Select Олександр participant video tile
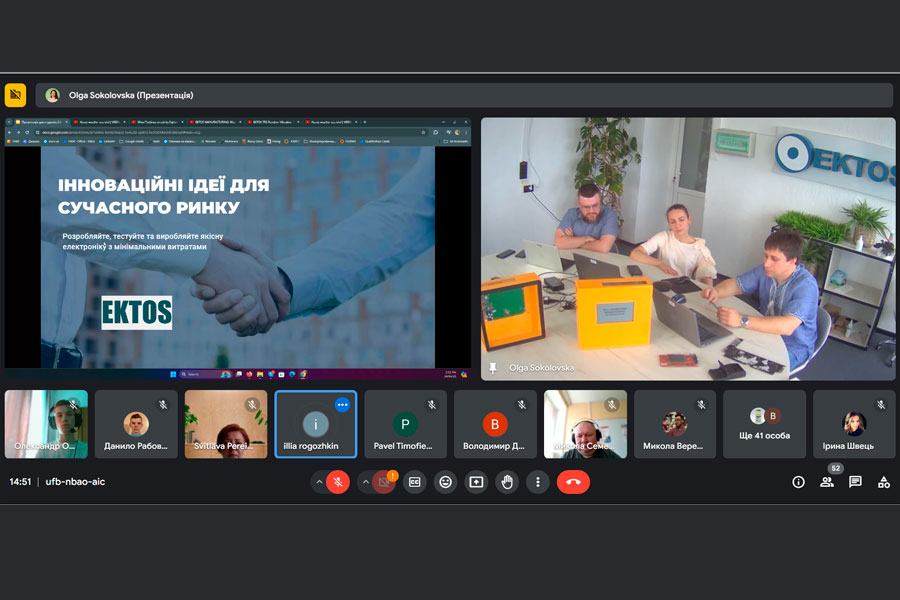The height and width of the screenshot is (600, 900). 46,424
